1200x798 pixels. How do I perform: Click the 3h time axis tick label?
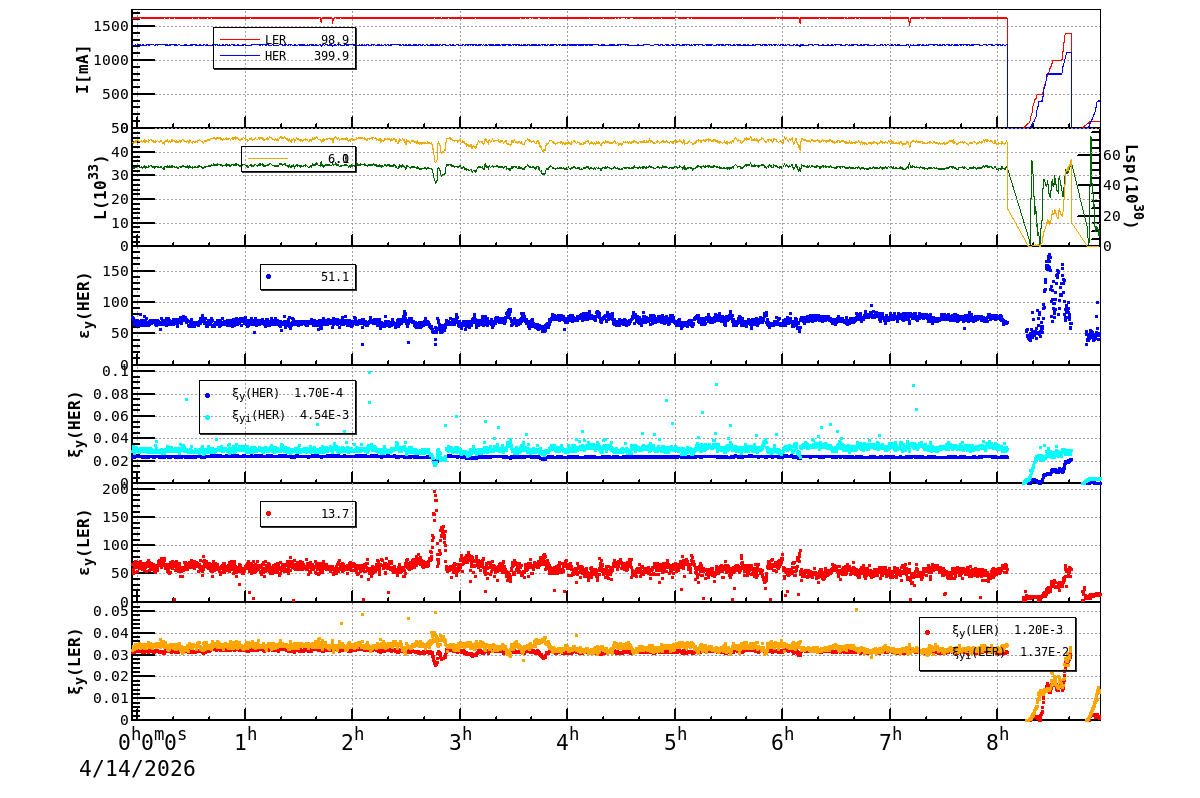[460, 741]
